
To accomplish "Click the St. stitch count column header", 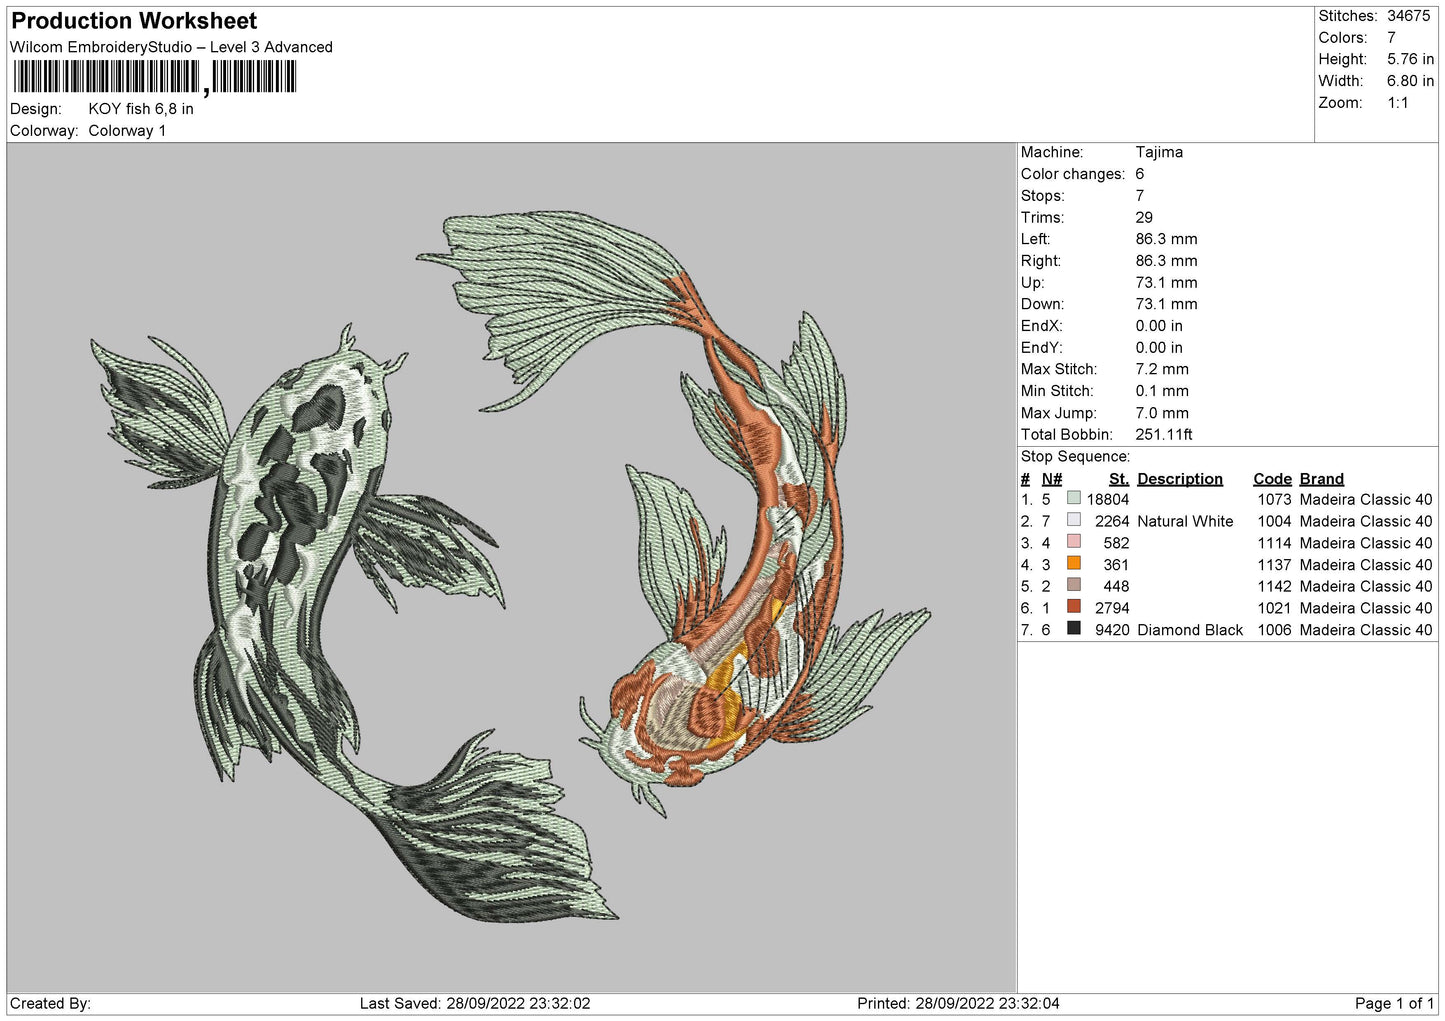I will (1118, 479).
